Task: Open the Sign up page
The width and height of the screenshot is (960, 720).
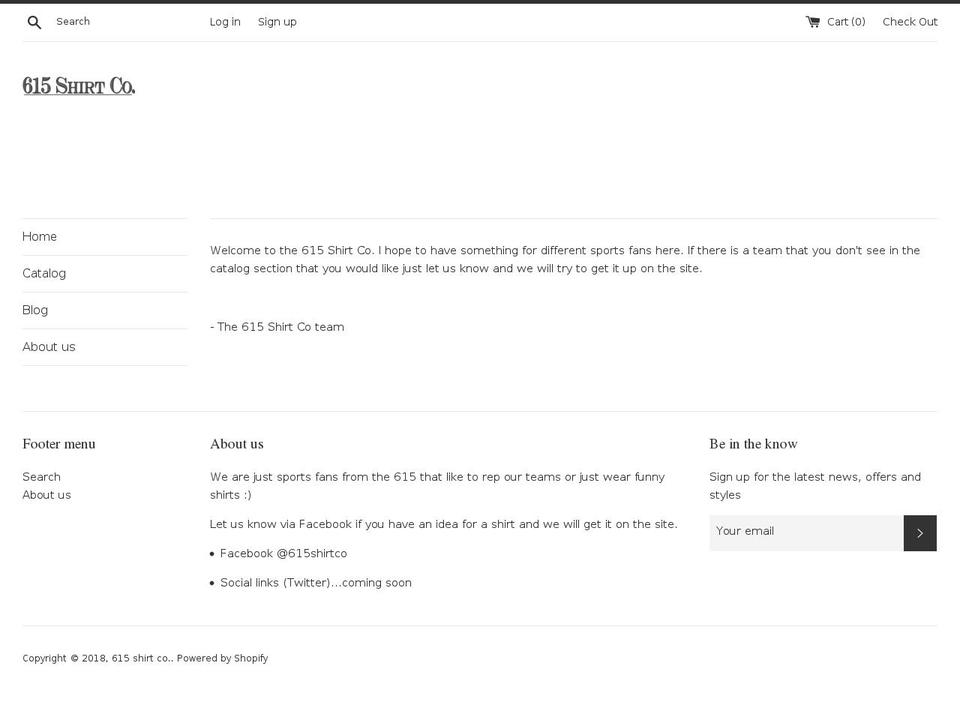Action: 277,22
